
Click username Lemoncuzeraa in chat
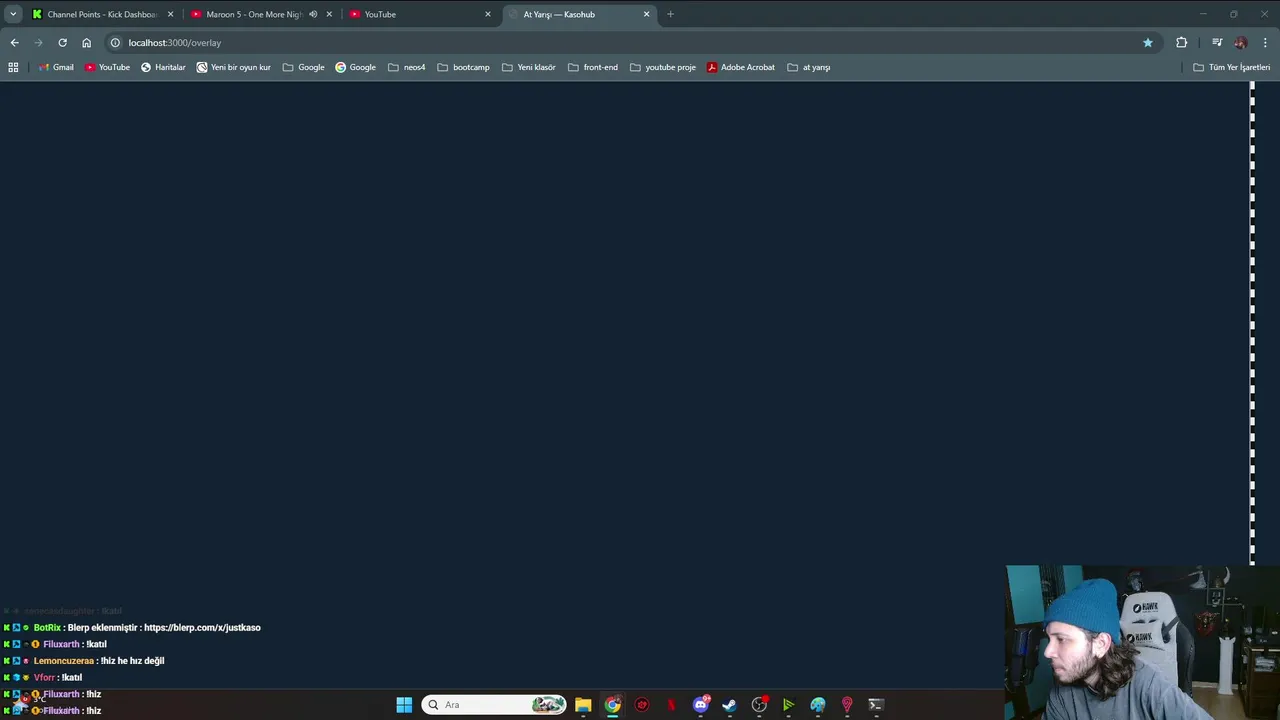point(64,661)
